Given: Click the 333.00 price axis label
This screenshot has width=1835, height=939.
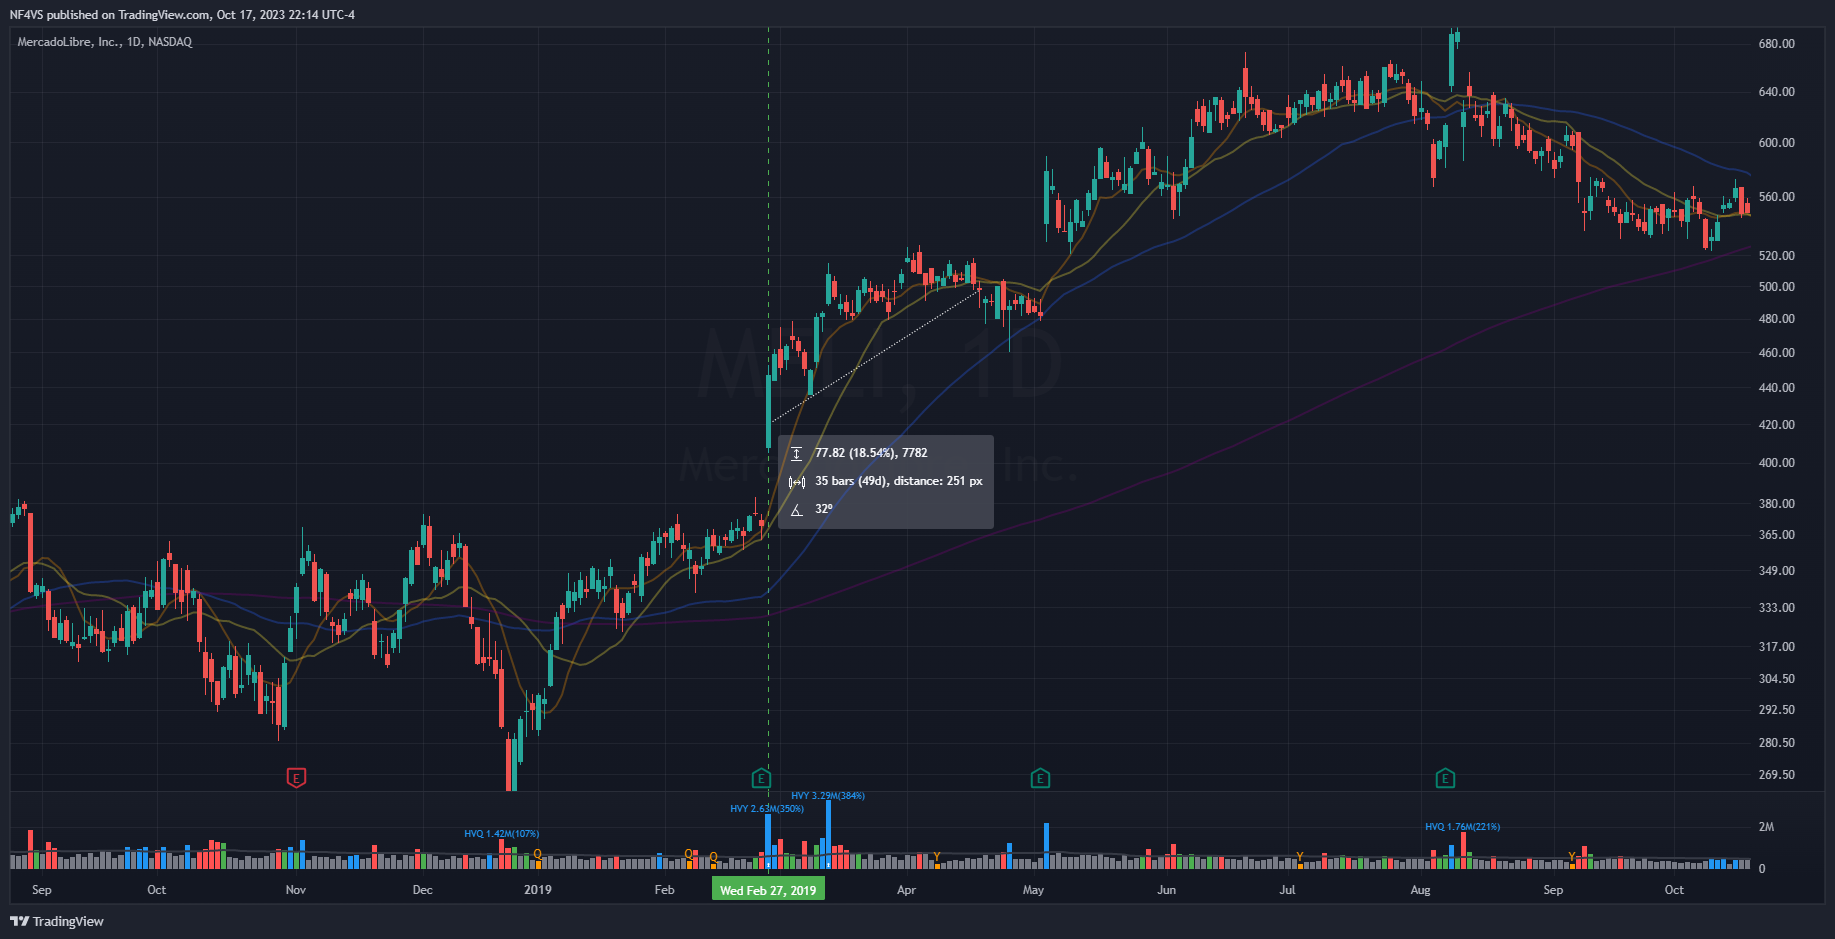Looking at the screenshot, I should click(1776, 608).
